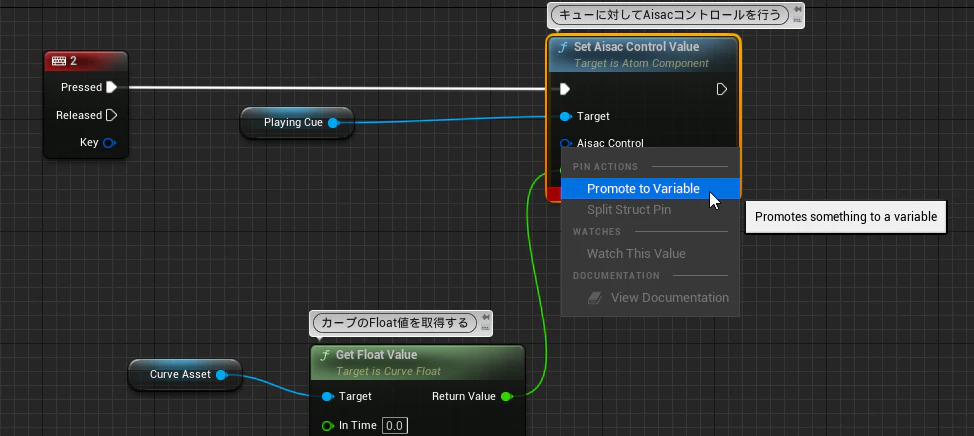Click In Time input pin

[328, 425]
